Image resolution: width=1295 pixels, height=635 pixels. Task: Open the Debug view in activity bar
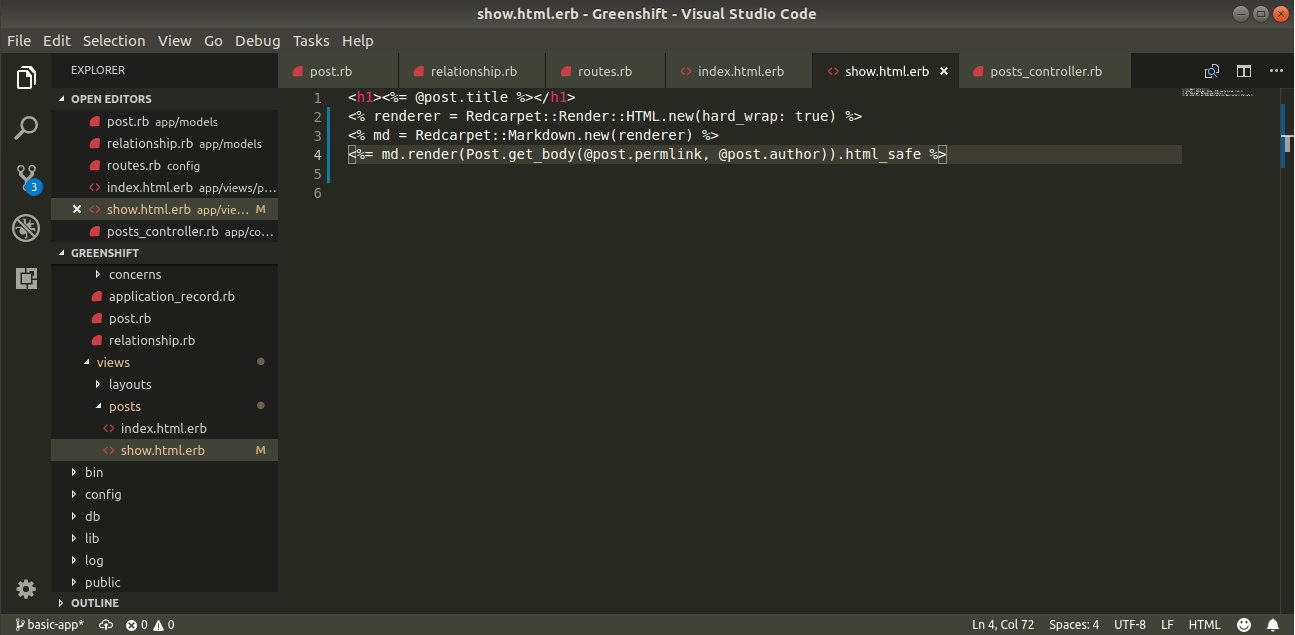click(26, 228)
